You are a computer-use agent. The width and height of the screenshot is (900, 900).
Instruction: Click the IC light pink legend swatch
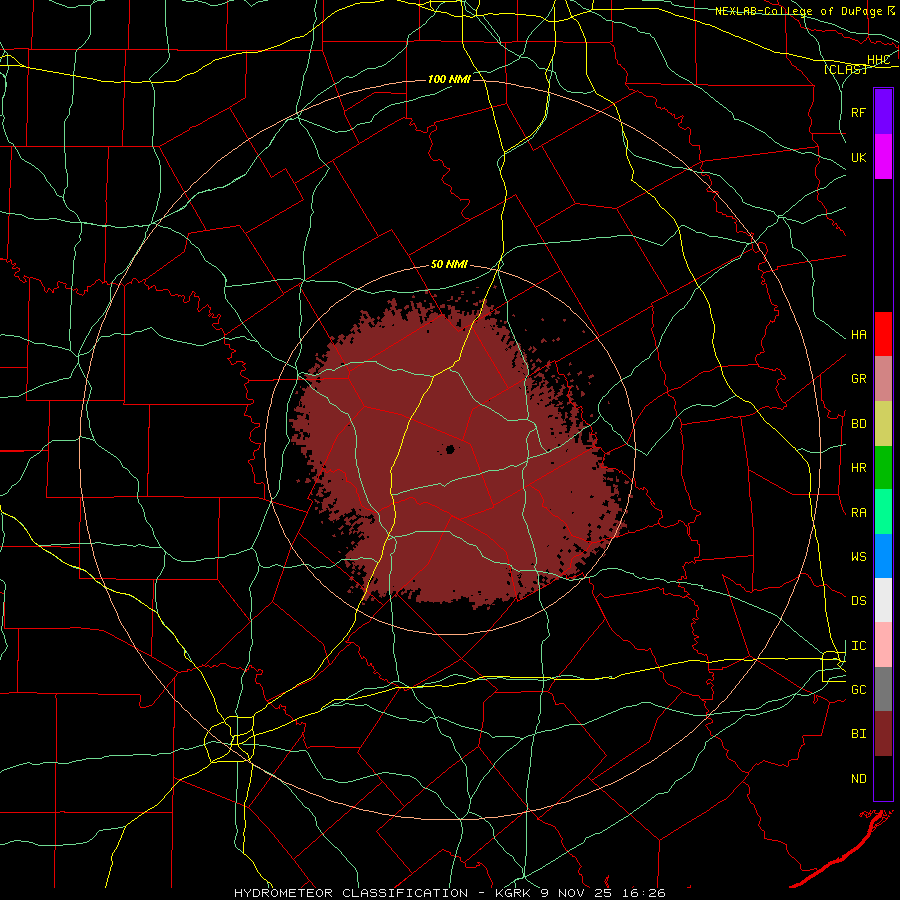(x=883, y=645)
